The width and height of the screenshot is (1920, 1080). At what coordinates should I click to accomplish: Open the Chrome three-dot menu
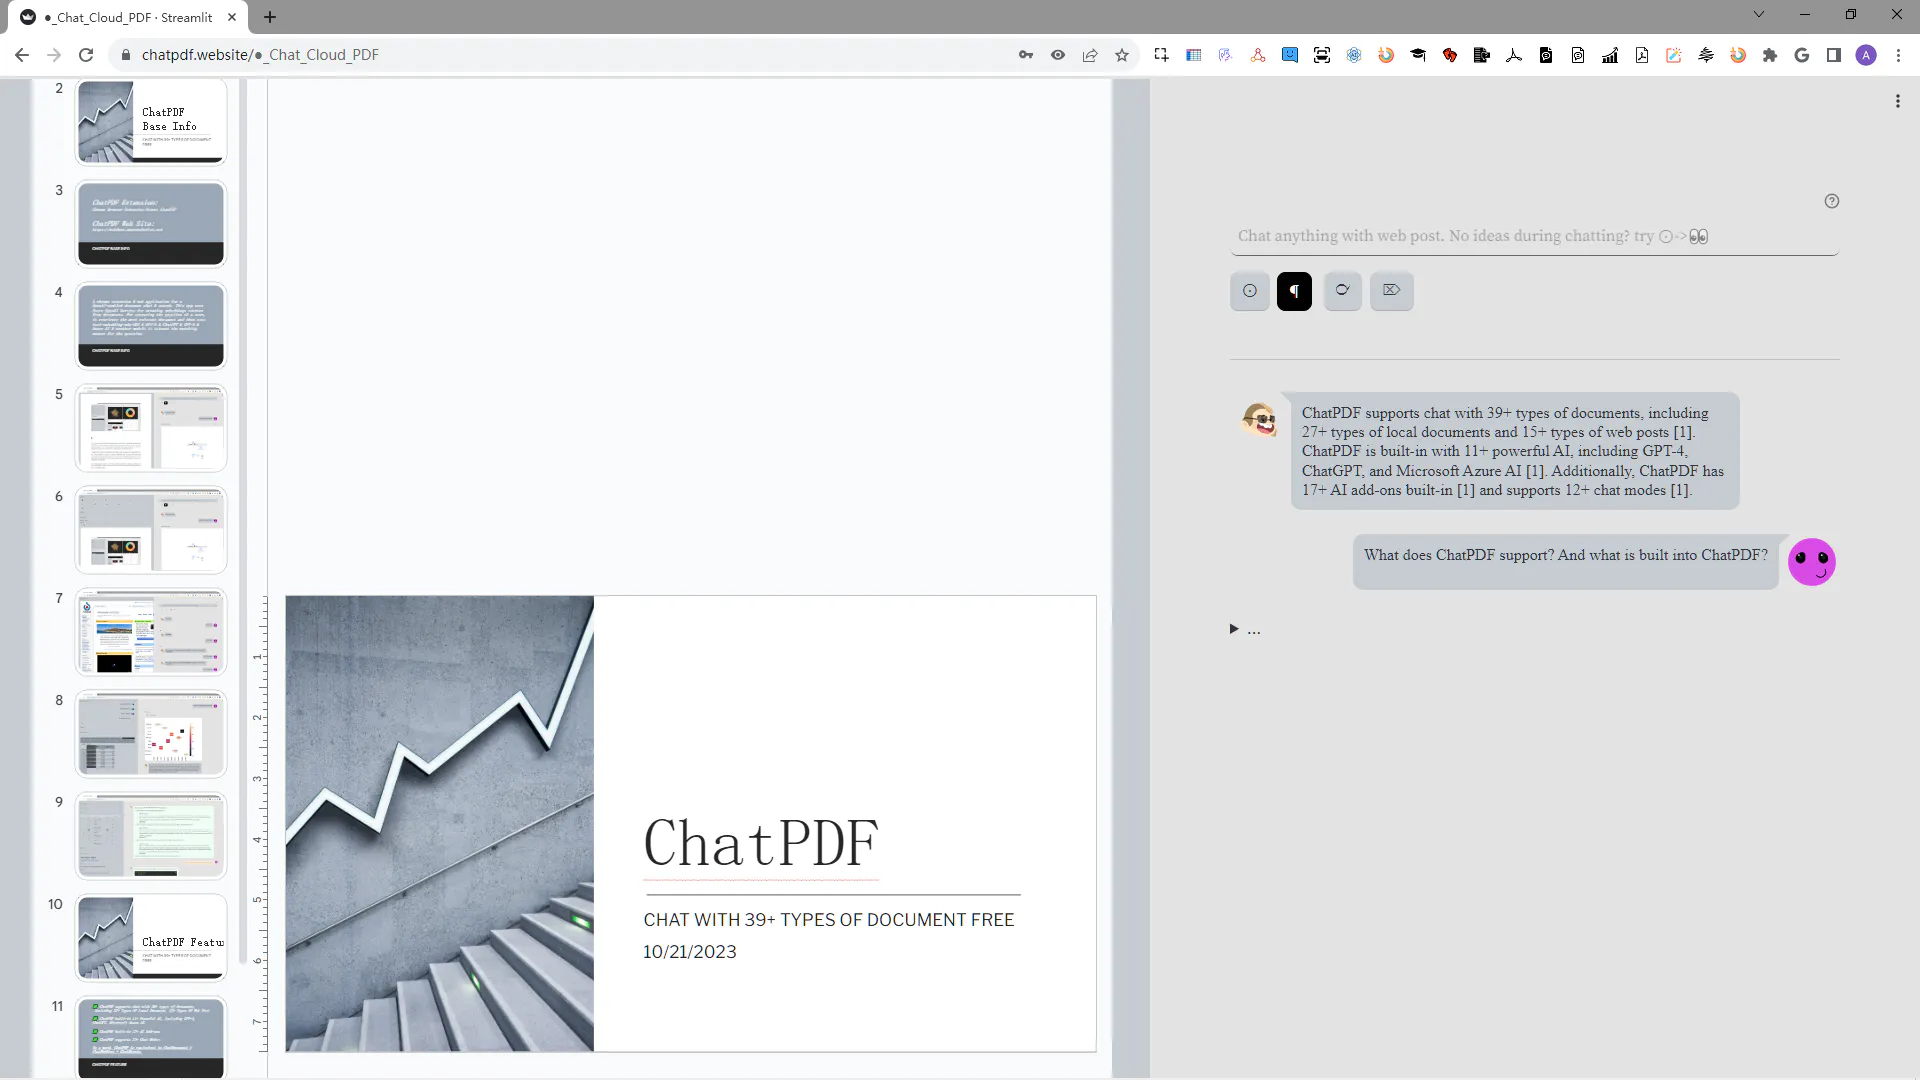(1898, 55)
